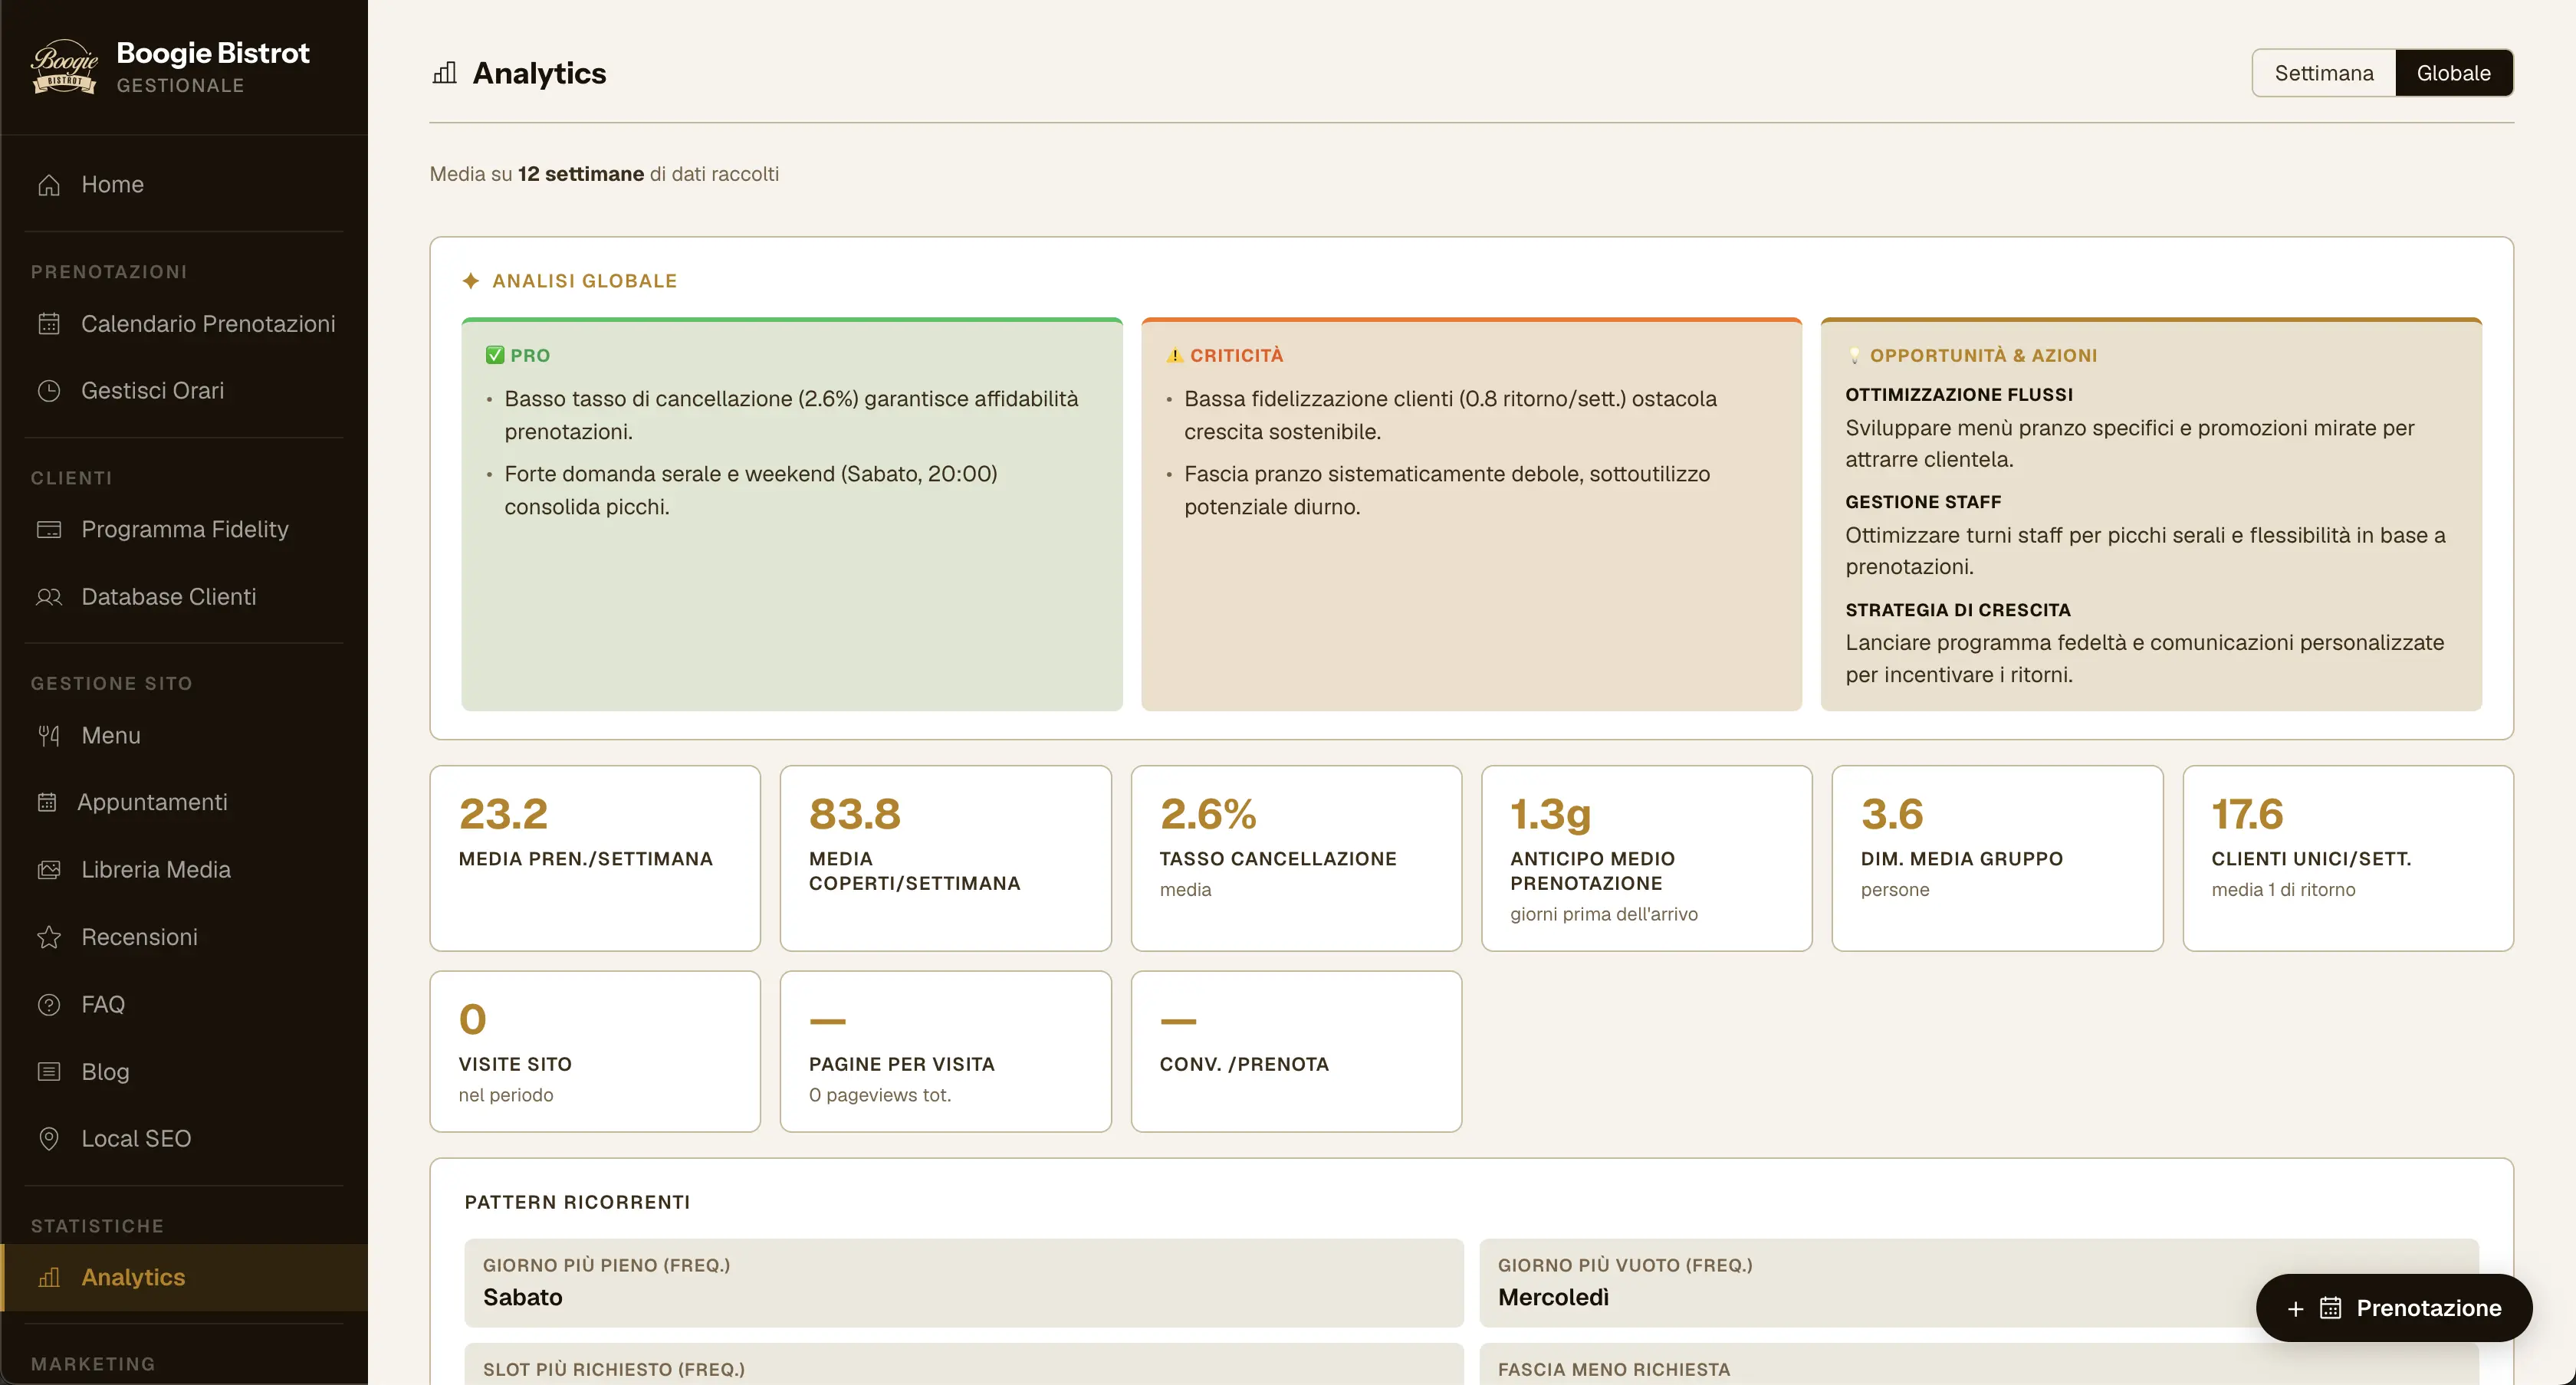Viewport: 2576px width, 1385px height.
Task: Click the Analytics header chart icon
Action: [x=445, y=73]
